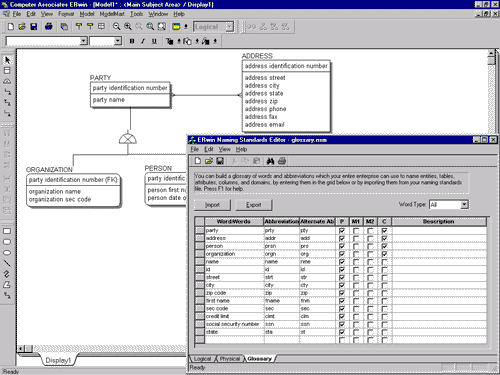Click the Import button
This screenshot has width=500, height=375.
[212, 205]
